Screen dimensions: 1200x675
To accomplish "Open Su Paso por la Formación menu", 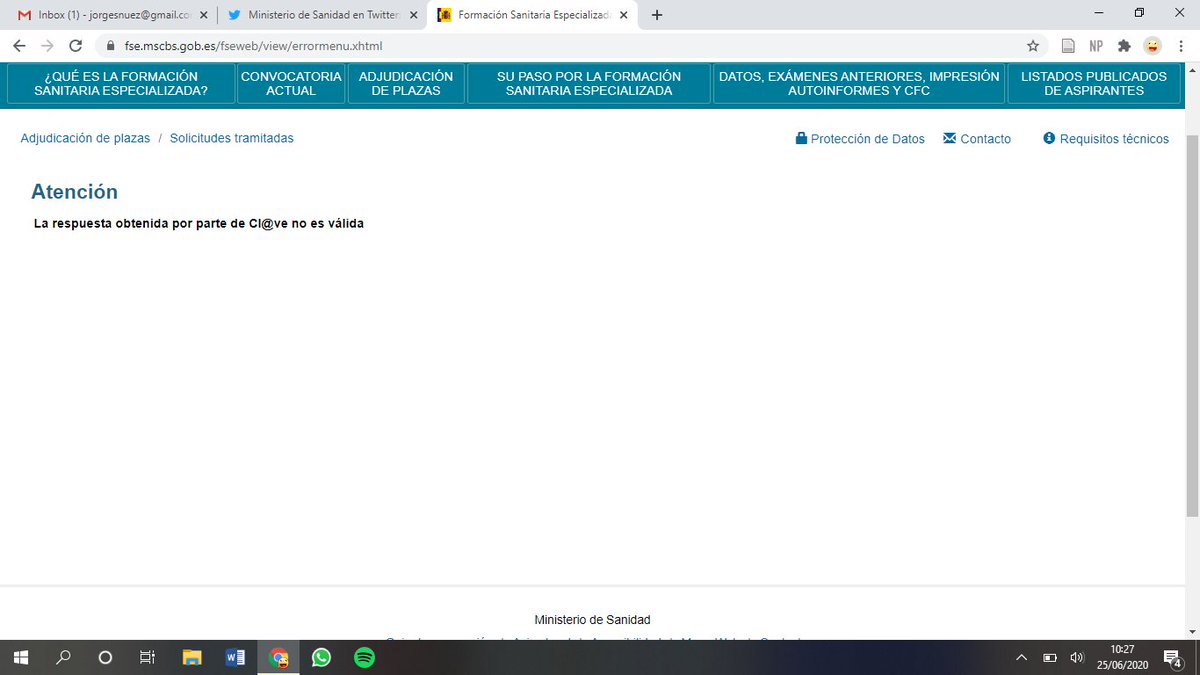I will point(589,83).
